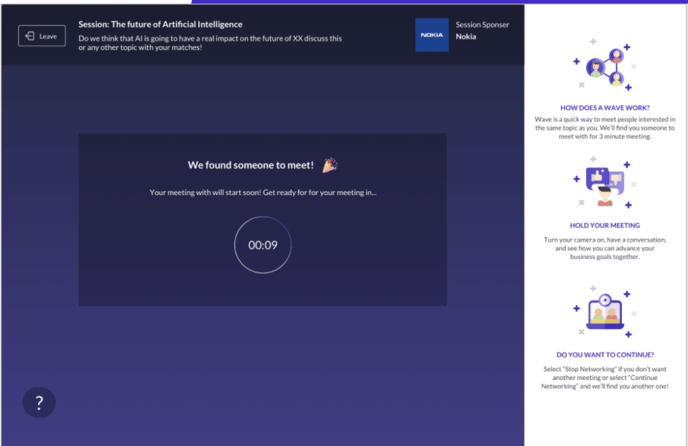The width and height of the screenshot is (688, 446).
Task: Click the Wave explanation paragraph
Action: (x=605, y=128)
